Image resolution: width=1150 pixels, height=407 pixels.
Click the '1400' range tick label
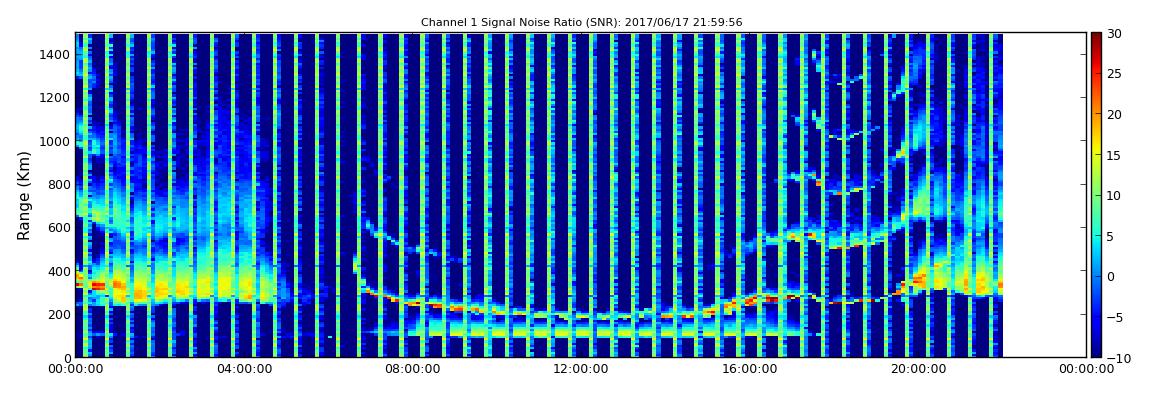coord(55,54)
